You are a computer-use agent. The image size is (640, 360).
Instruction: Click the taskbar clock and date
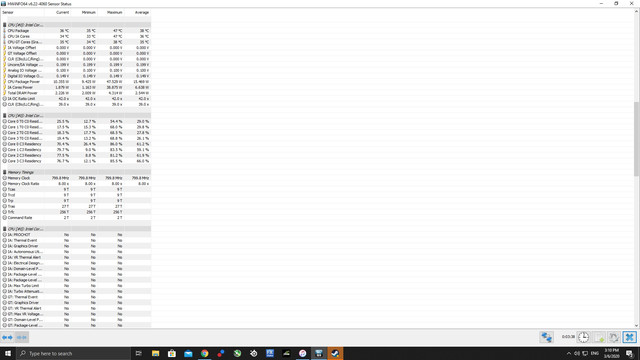611,353
